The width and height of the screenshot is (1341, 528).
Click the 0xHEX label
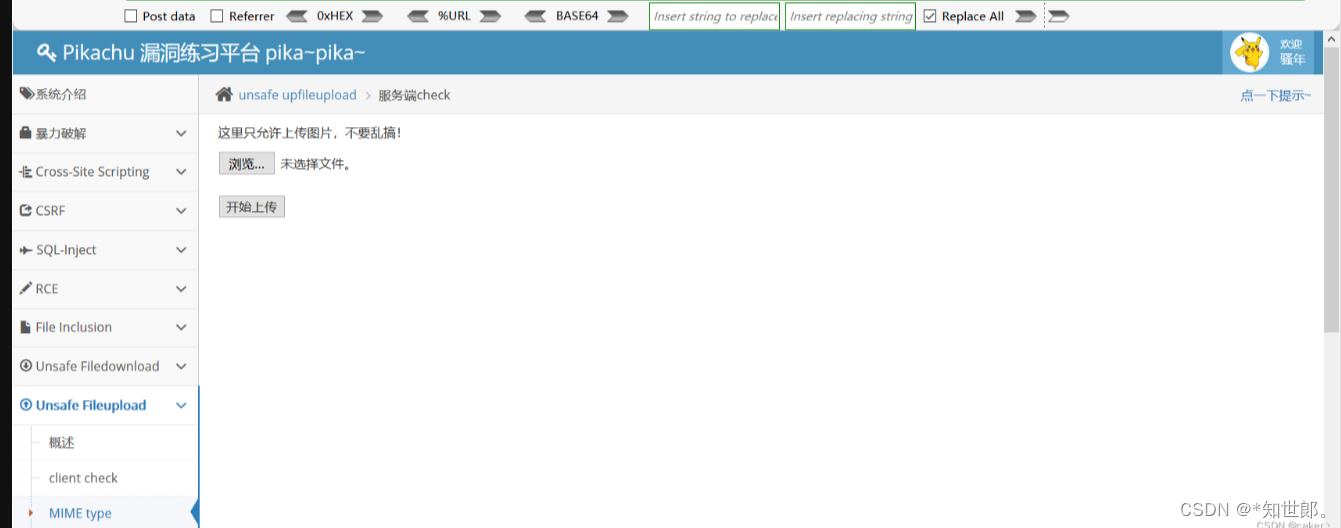point(335,16)
